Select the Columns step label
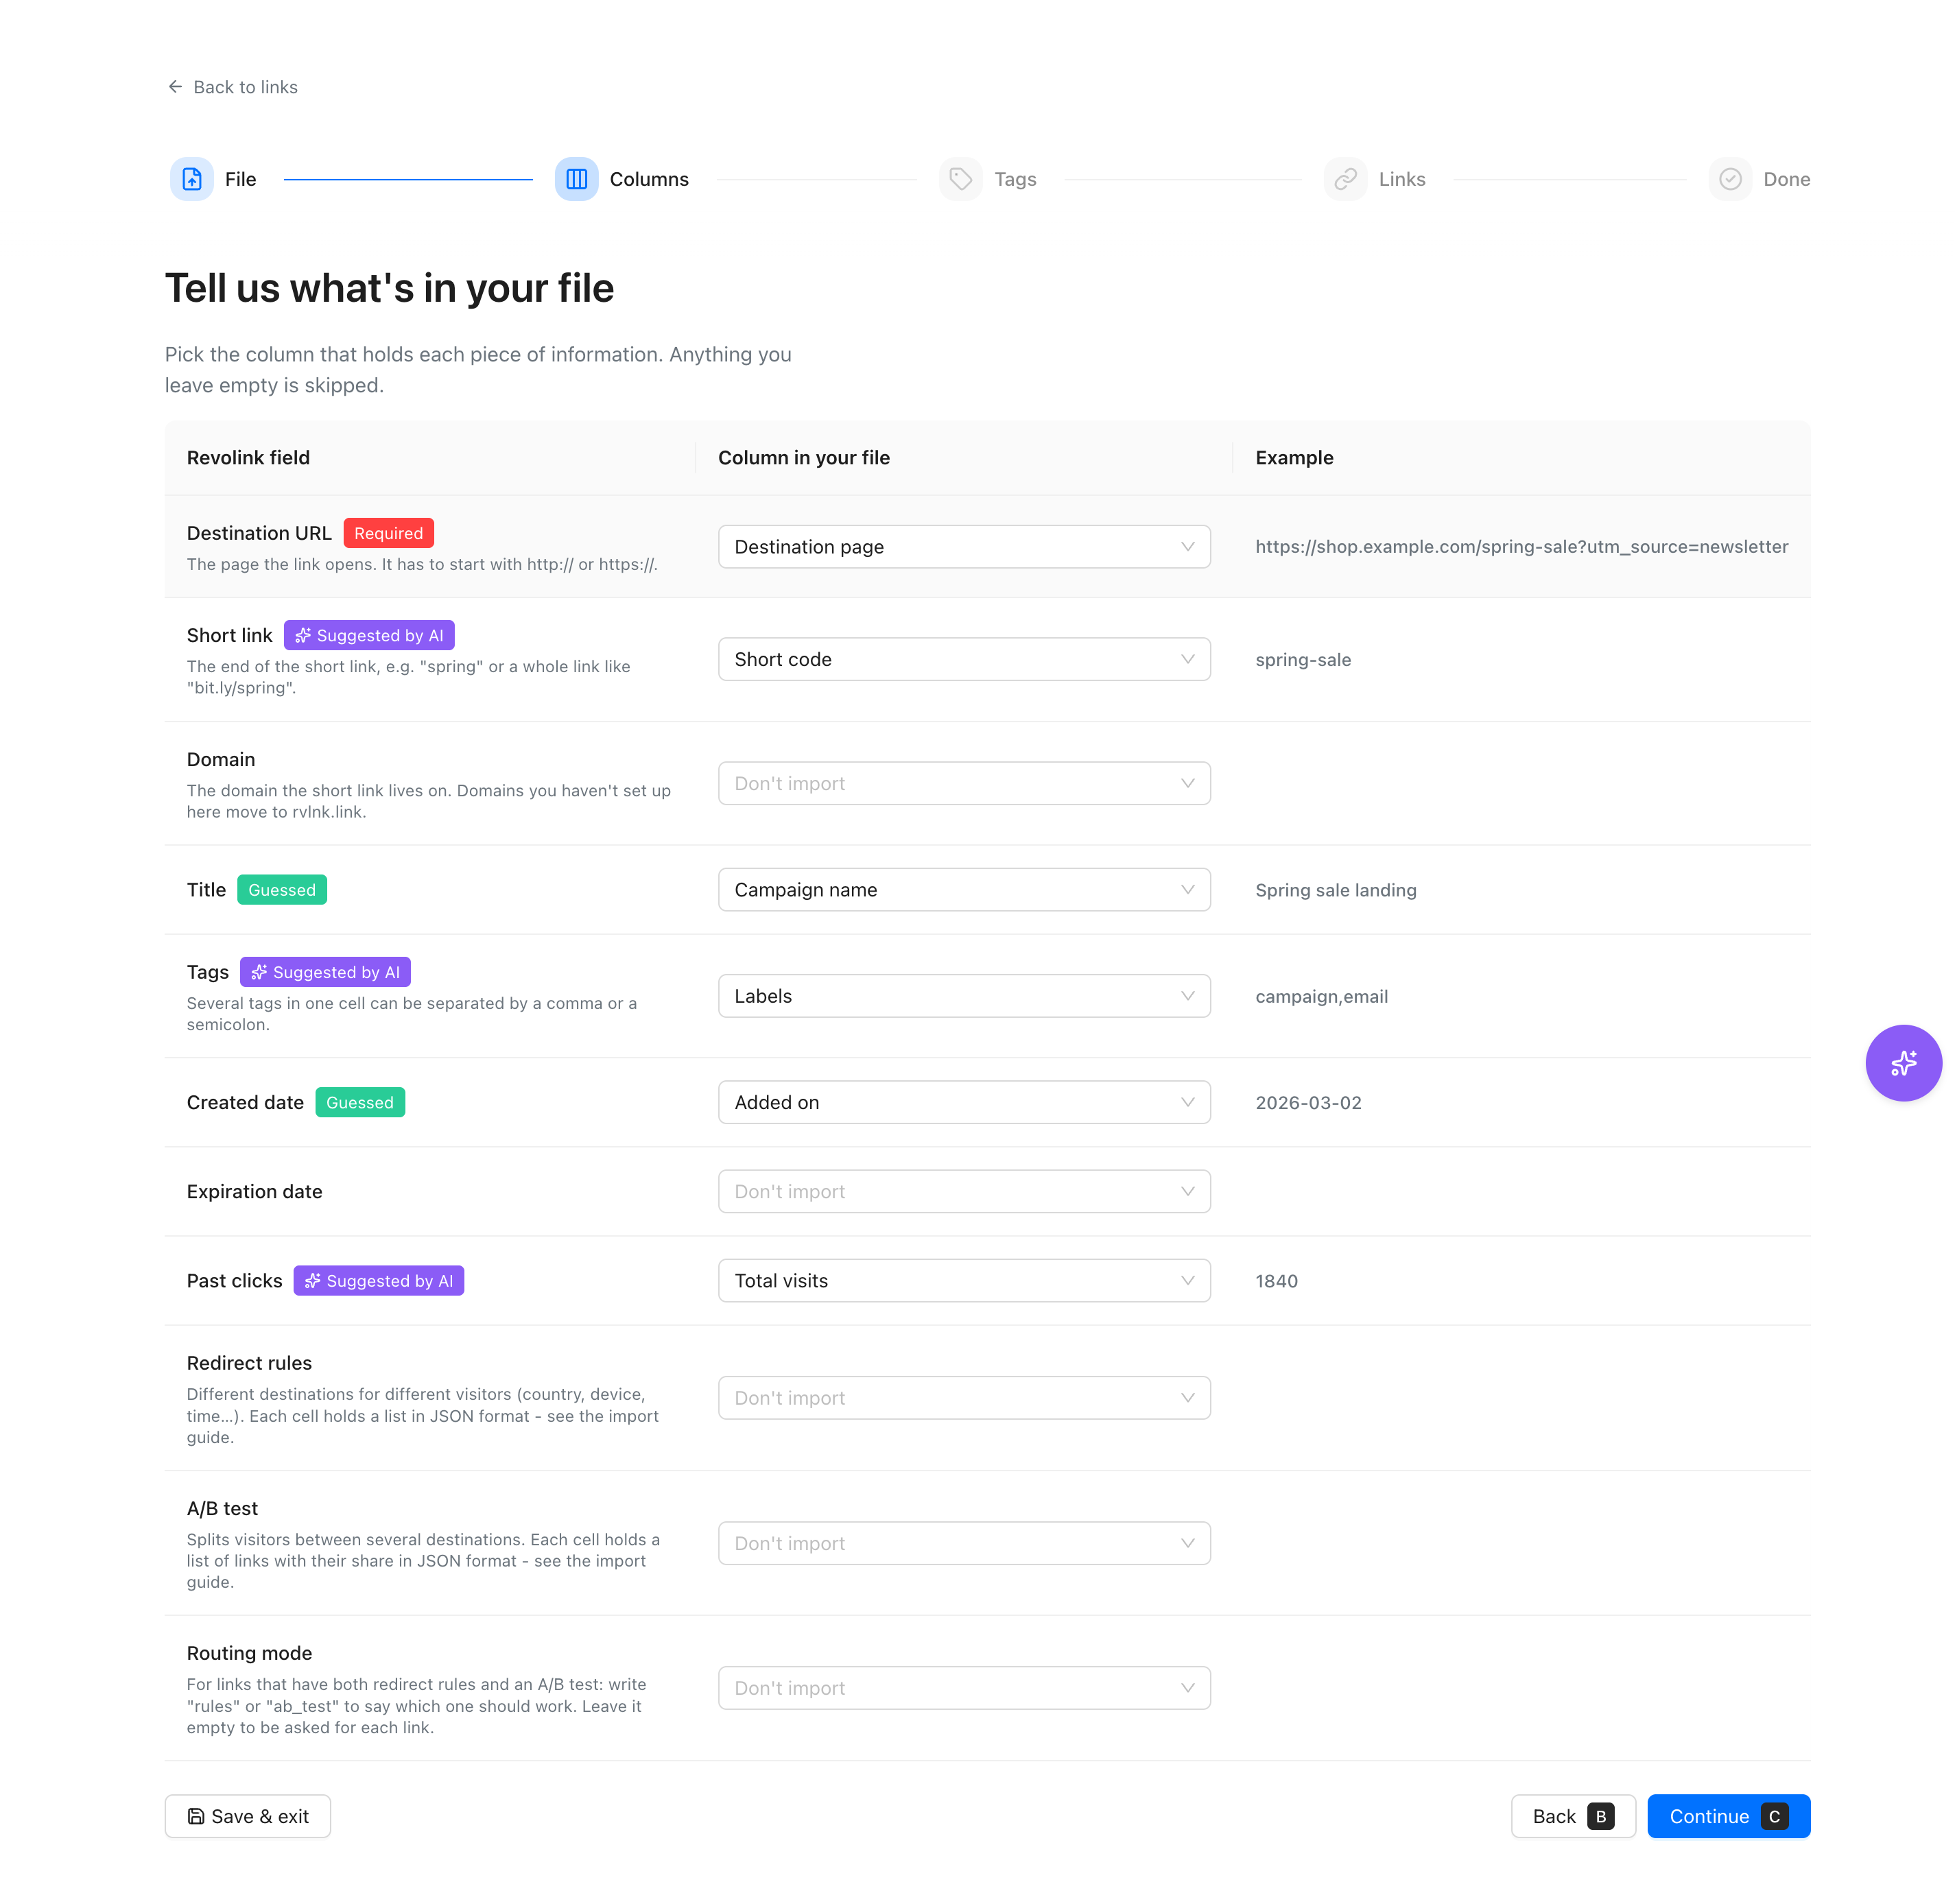 649,179
